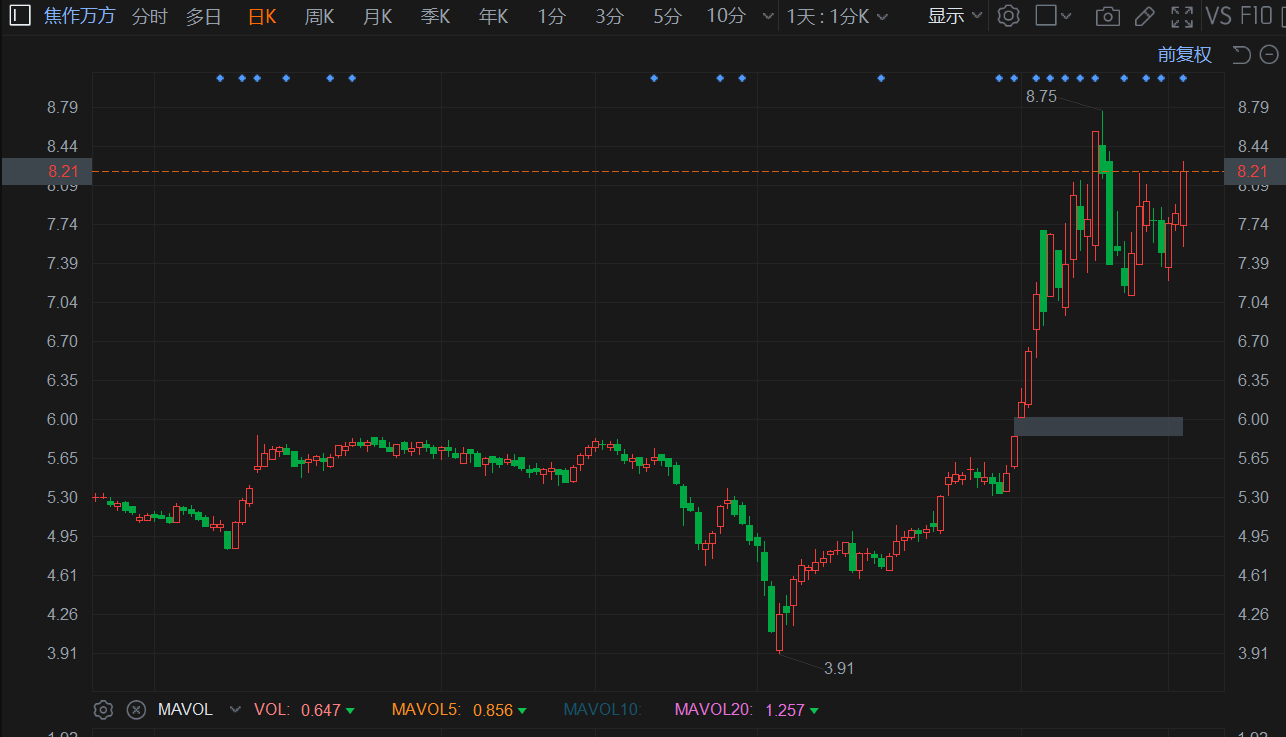Click the red 8.21 price tag on right axis
Image resolution: width=1286 pixels, height=737 pixels.
point(1254,171)
